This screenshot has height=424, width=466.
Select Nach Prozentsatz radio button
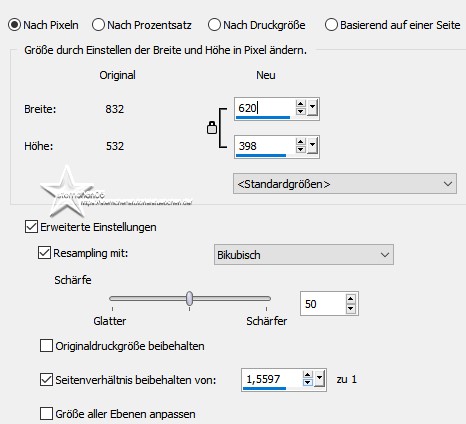98,25
